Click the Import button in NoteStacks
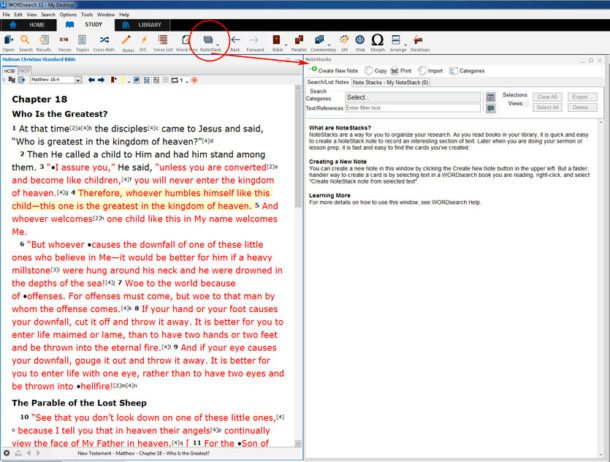Screen dimensions: 610x462 tap(431, 70)
